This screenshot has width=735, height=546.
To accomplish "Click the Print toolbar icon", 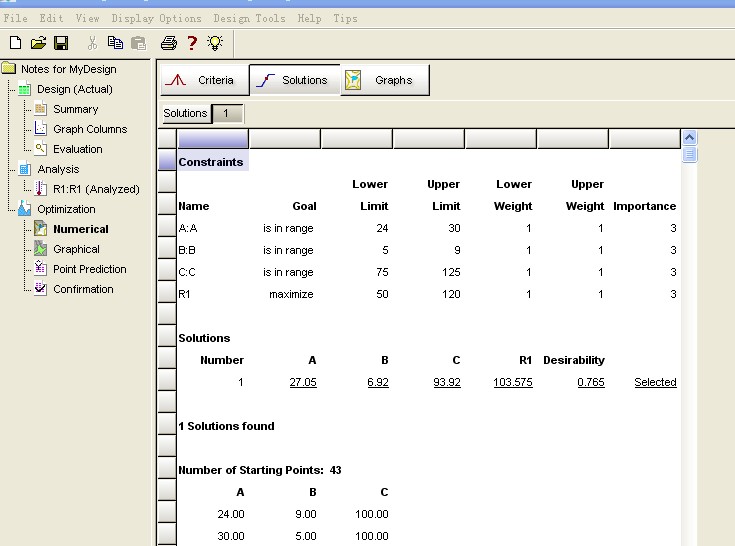I will [x=168, y=43].
